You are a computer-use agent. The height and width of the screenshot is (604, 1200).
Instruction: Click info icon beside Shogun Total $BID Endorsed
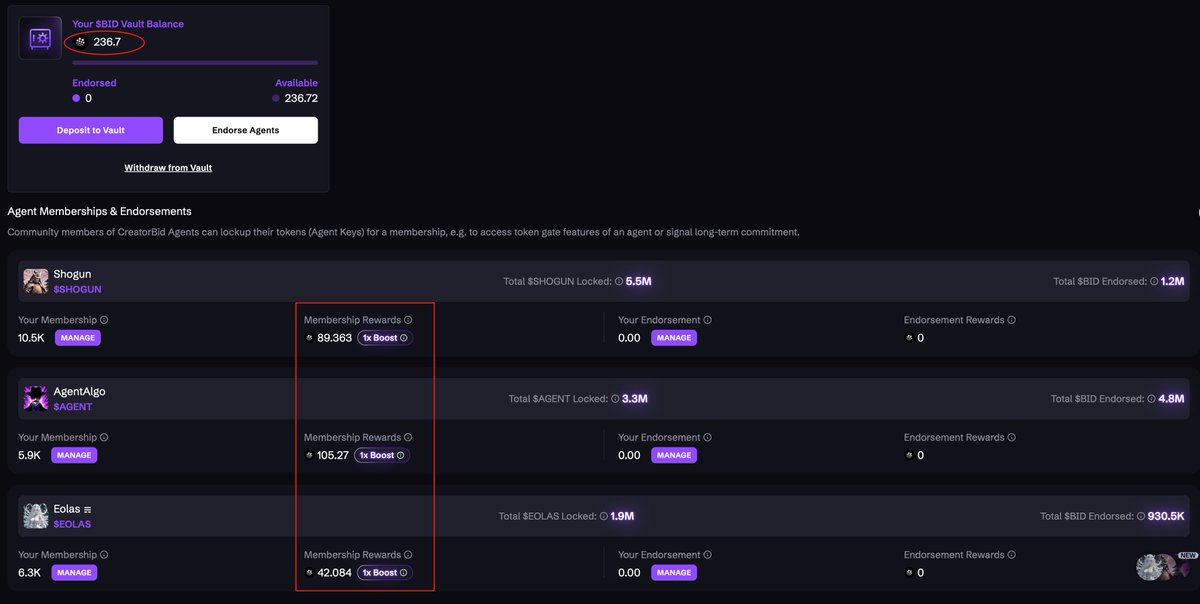tap(1154, 282)
